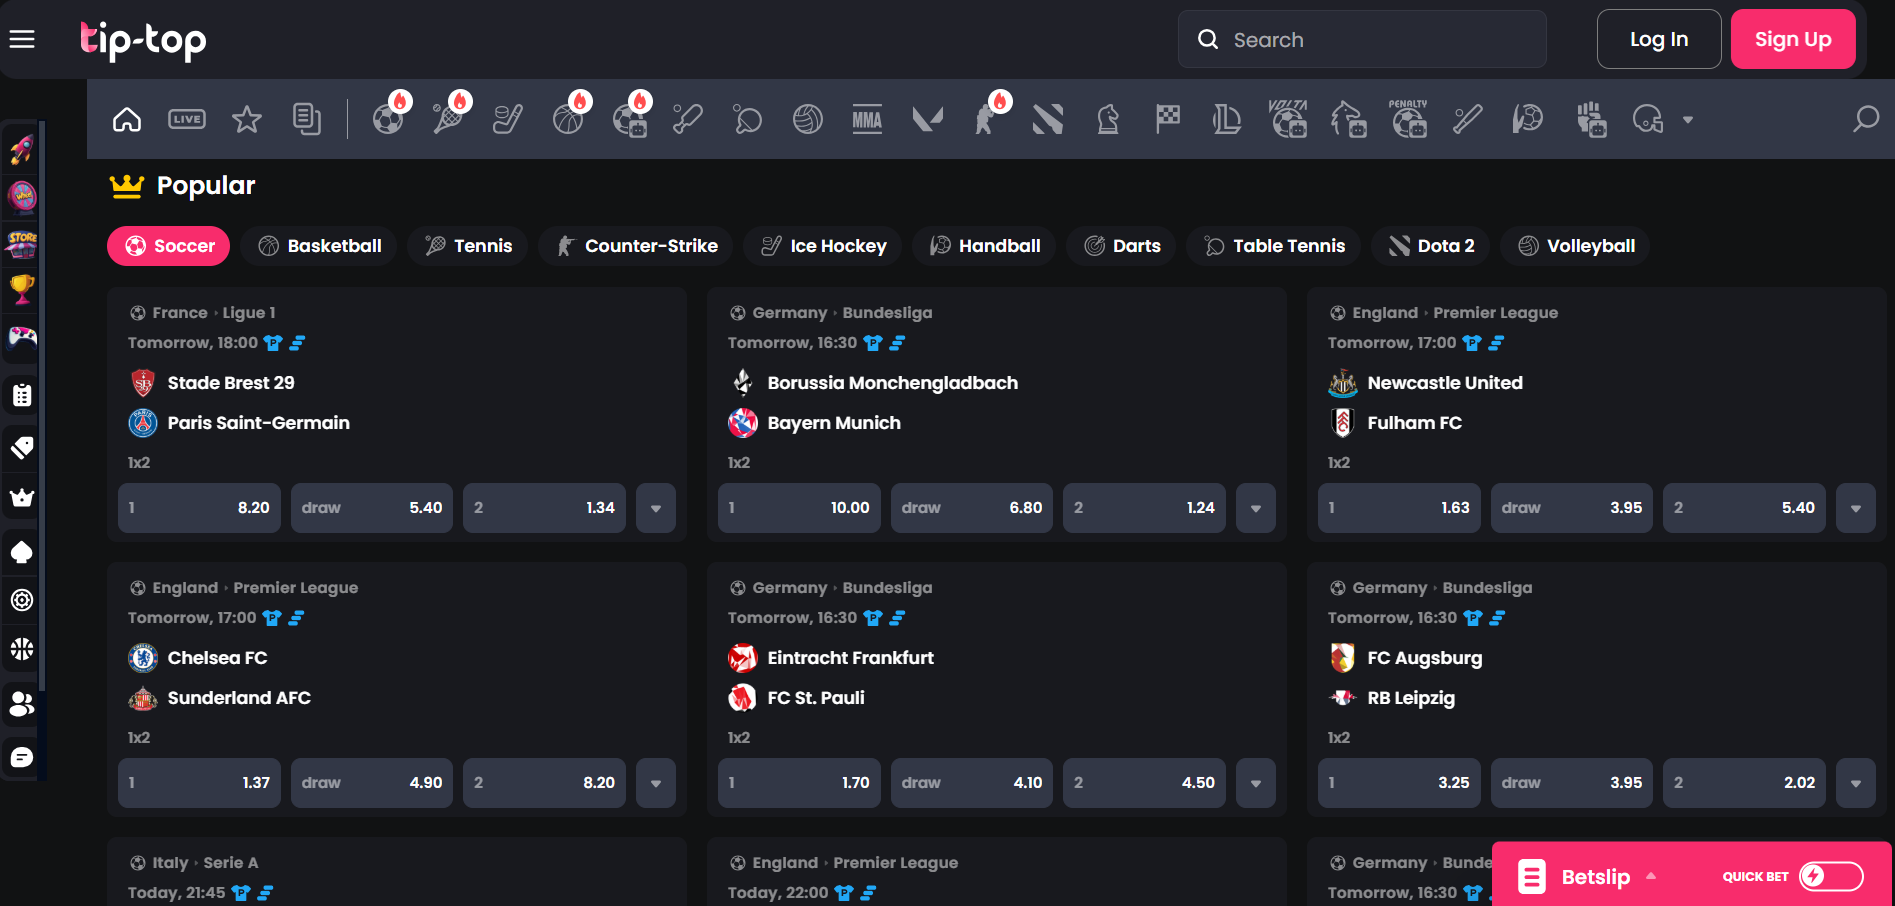Bet on FC St. Pauli win at 4.50
Image resolution: width=1895 pixels, height=906 pixels.
click(1144, 783)
